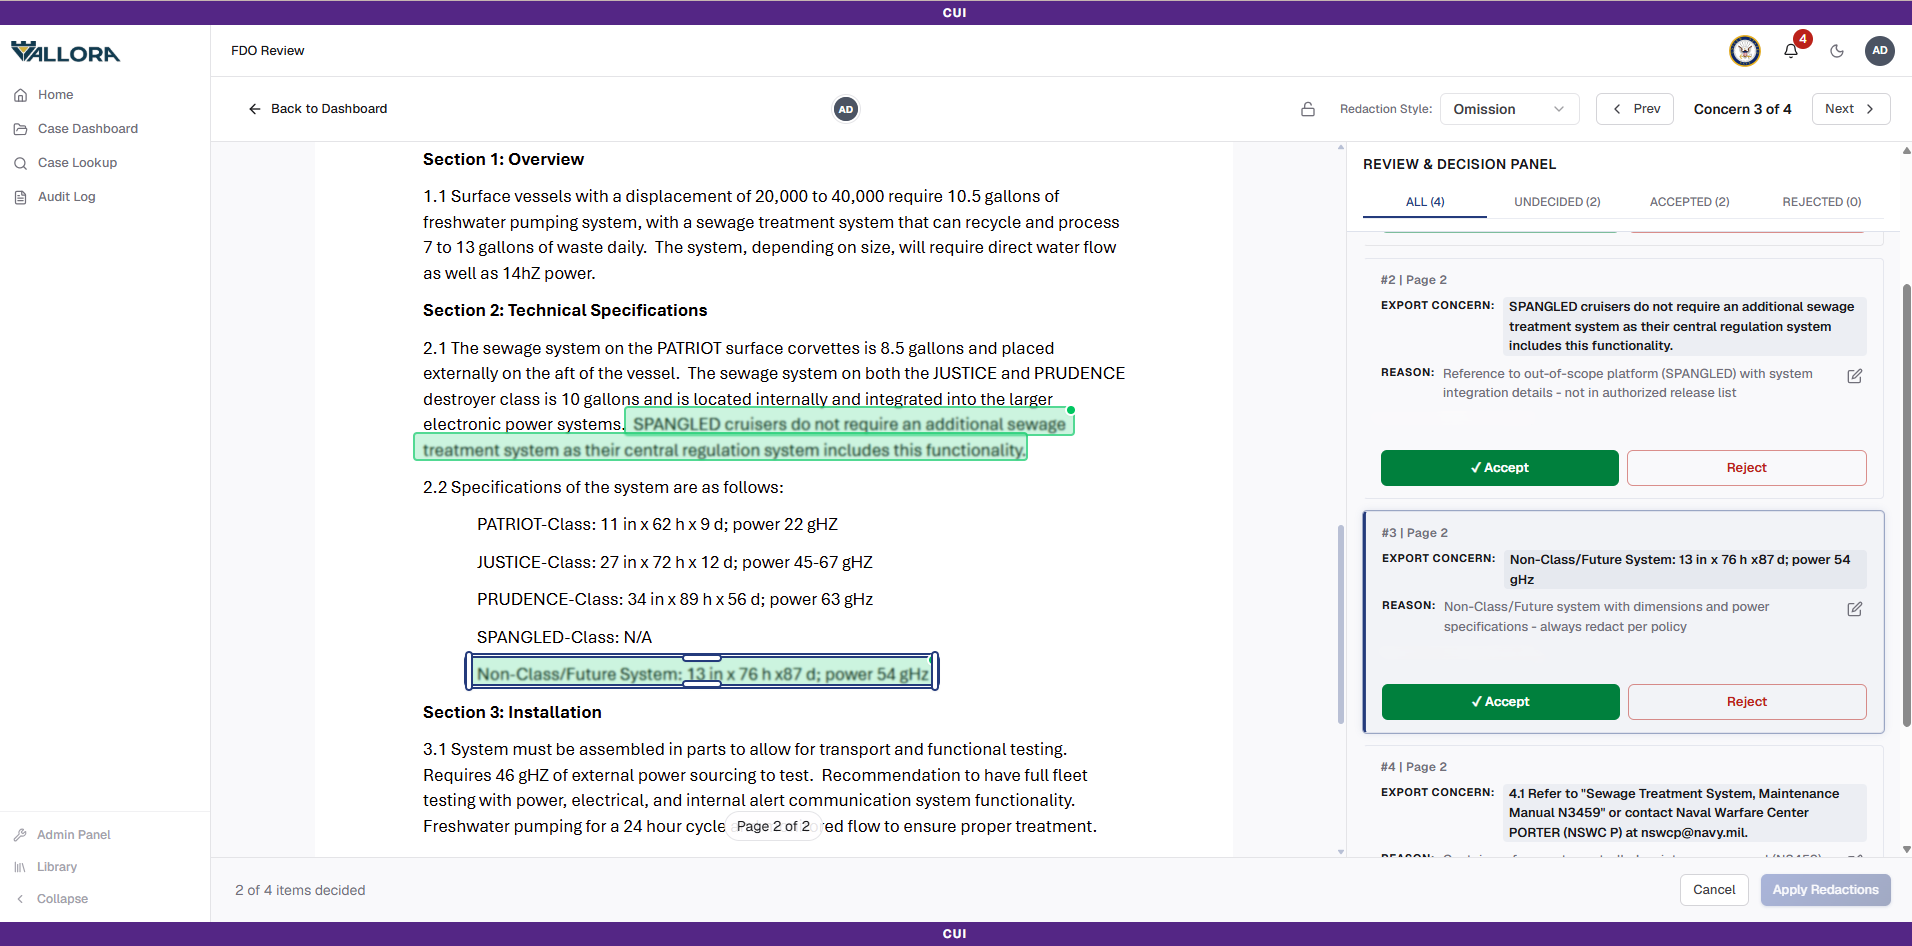Go to next concern with Next

(1851, 109)
